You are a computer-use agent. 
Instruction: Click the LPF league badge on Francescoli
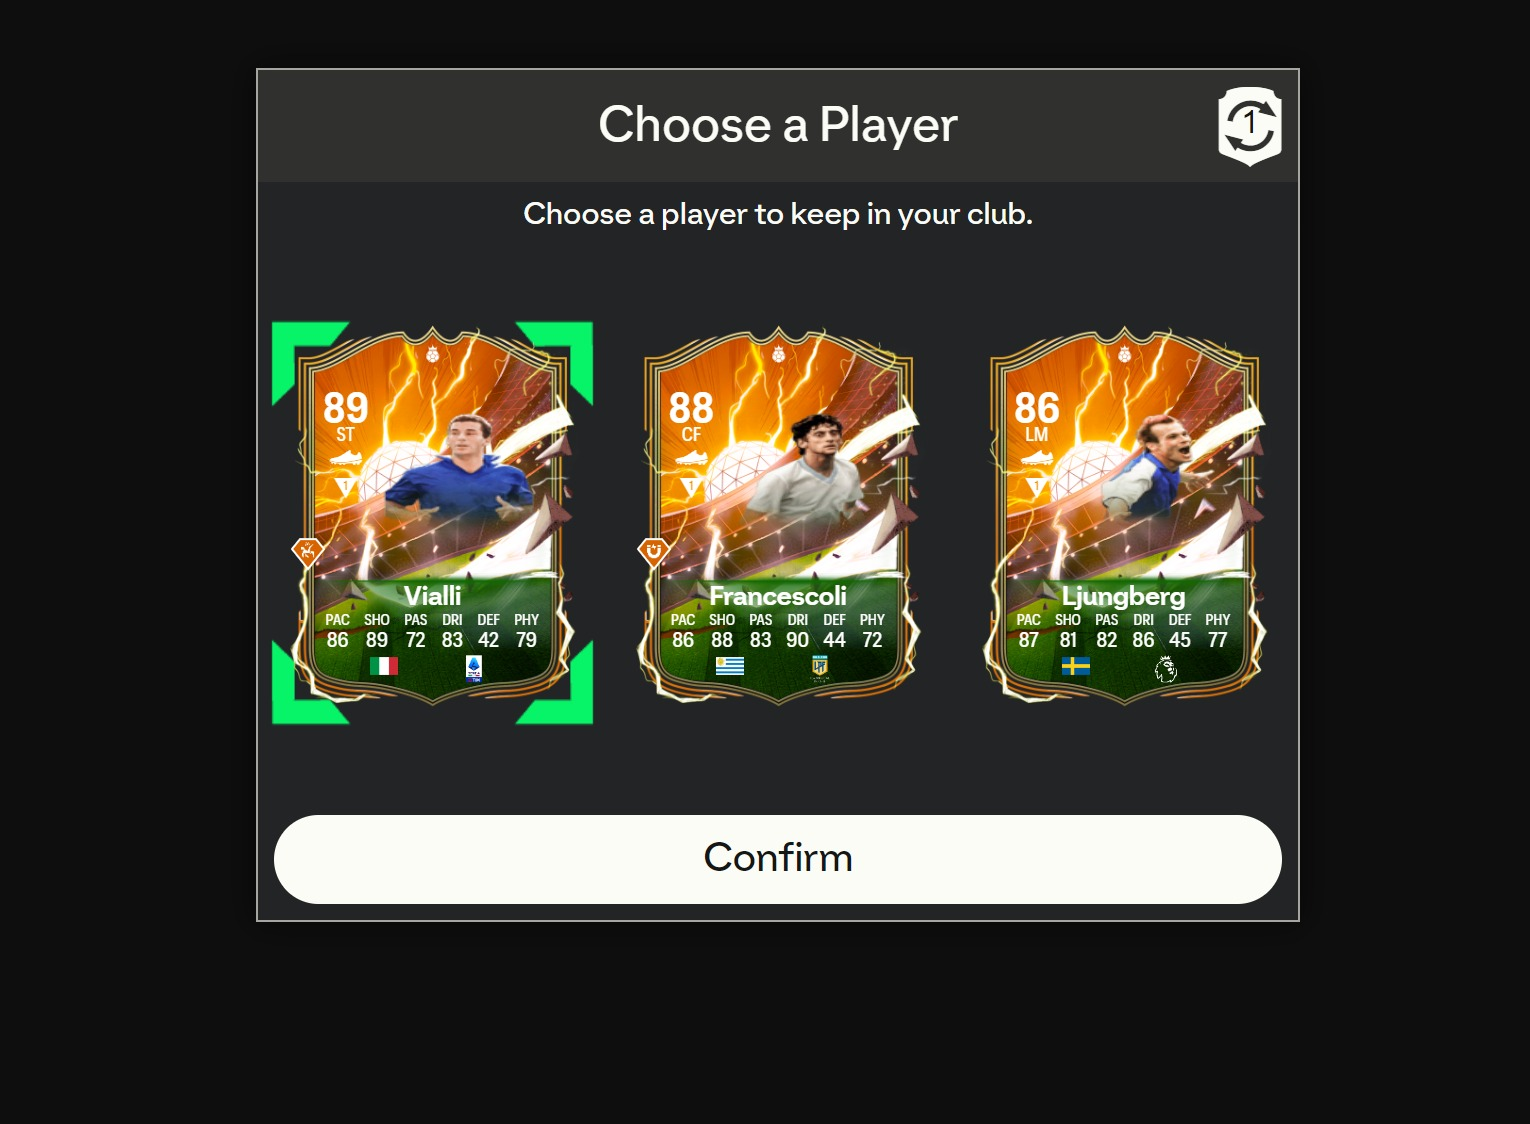point(820,668)
